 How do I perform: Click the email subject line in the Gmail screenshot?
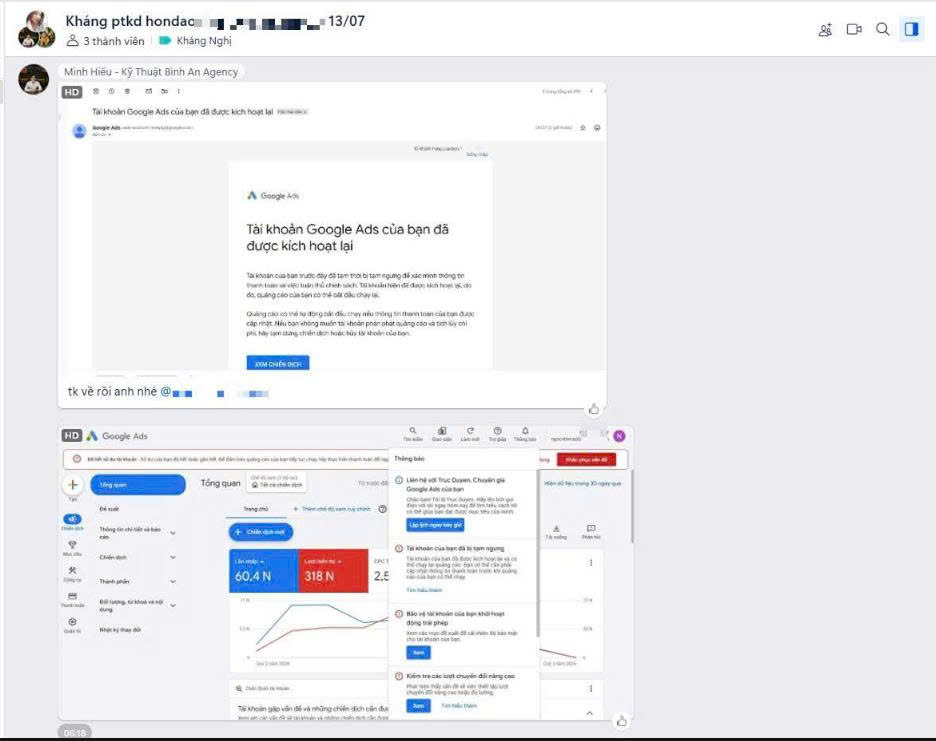182,112
